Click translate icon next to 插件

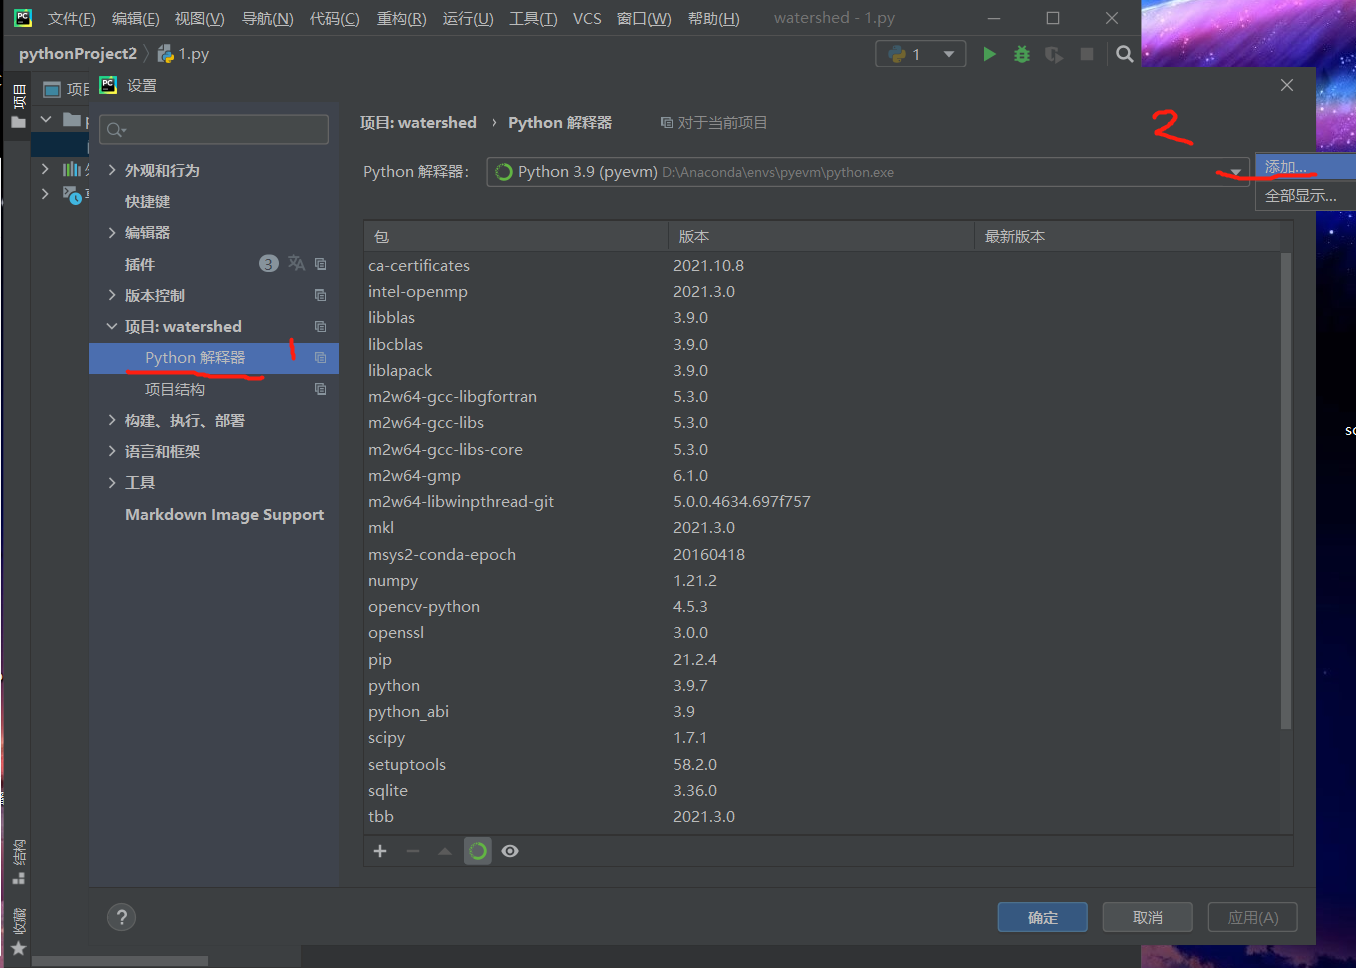click(296, 263)
